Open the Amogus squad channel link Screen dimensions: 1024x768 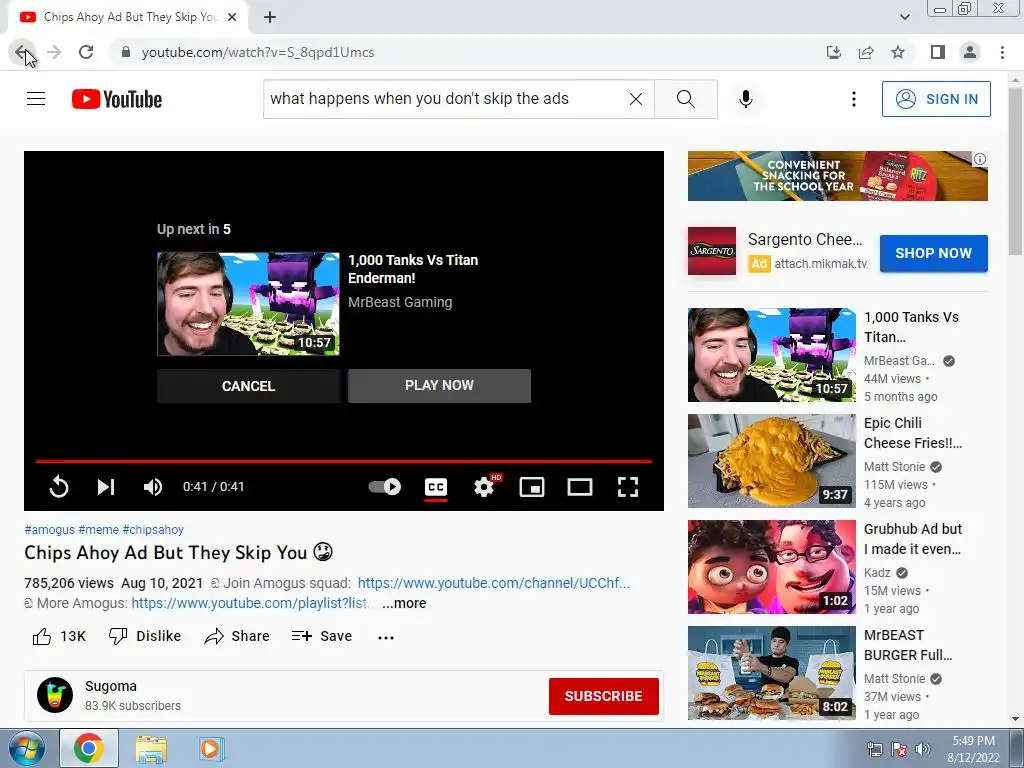point(494,583)
